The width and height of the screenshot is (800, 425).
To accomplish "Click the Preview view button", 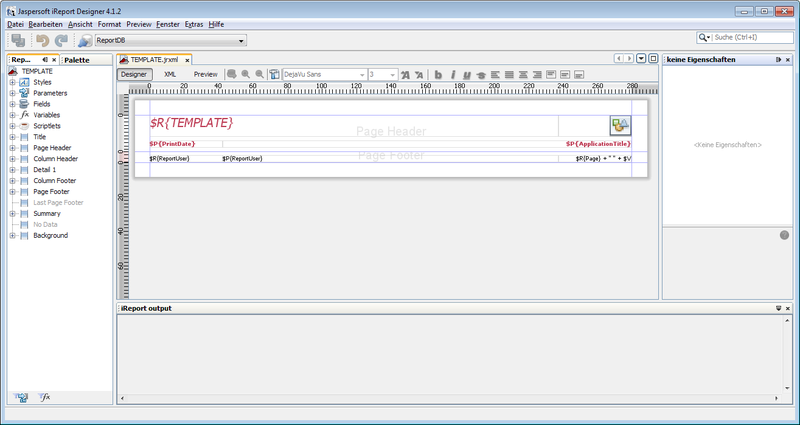I will tap(205, 74).
